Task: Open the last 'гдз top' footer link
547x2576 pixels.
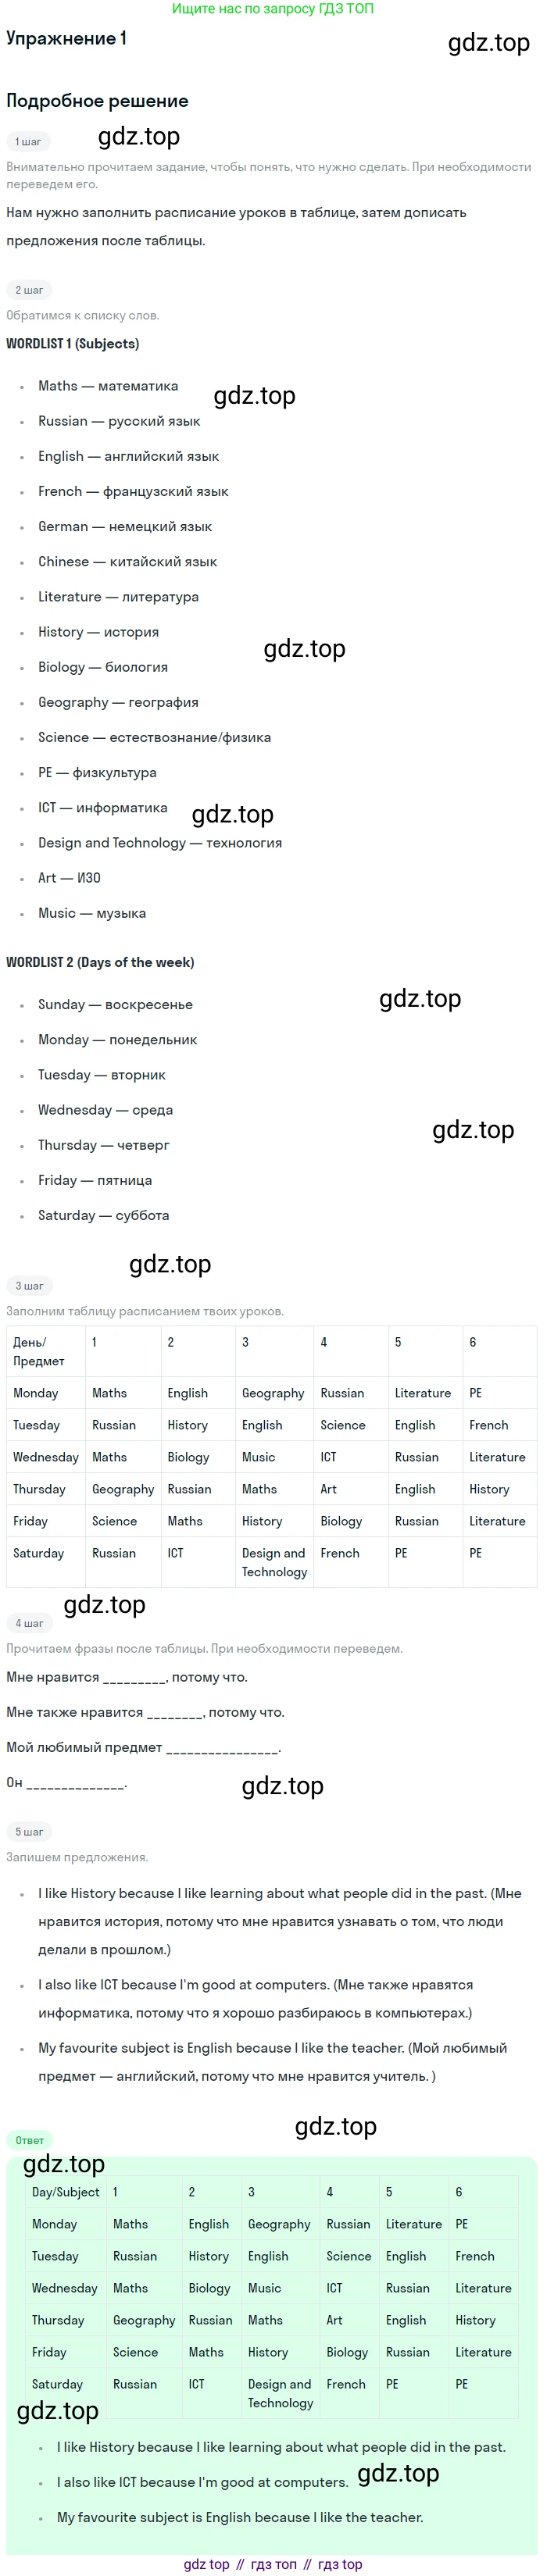Action: click(x=340, y=2564)
